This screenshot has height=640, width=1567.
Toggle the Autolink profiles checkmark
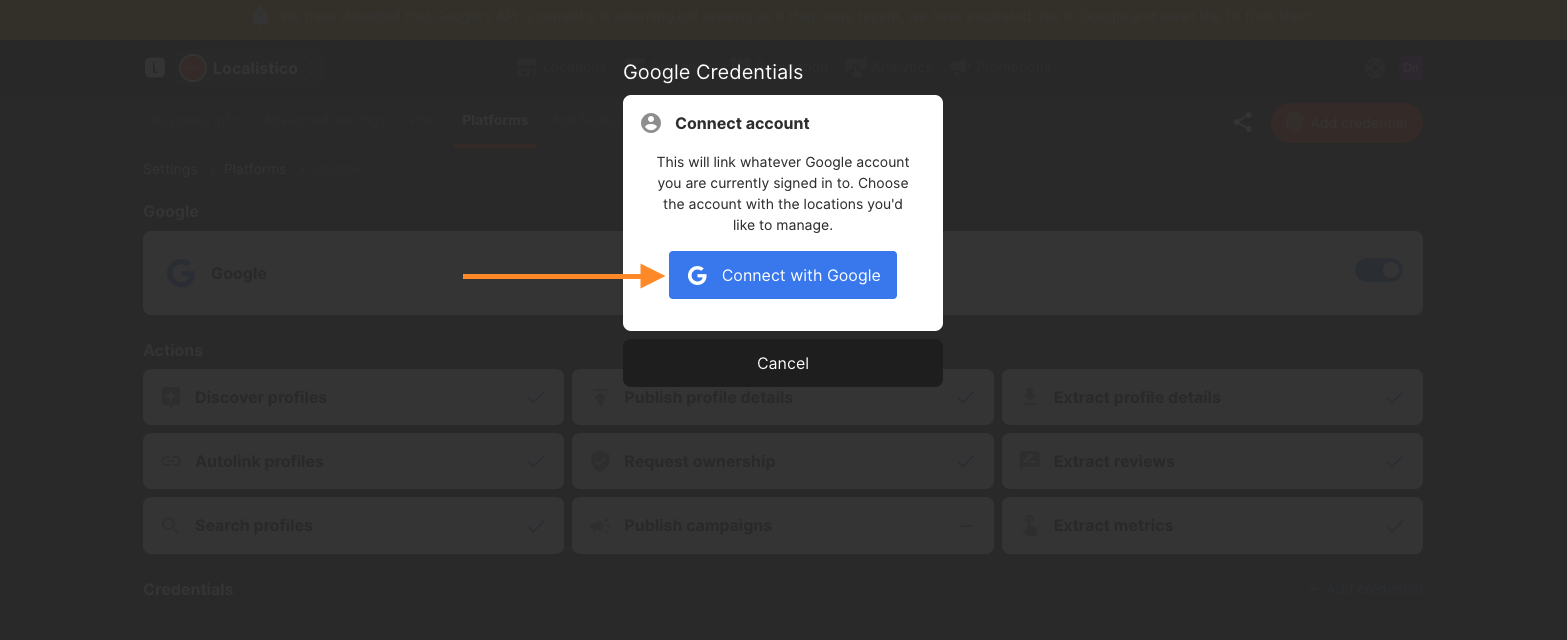[x=536, y=461]
